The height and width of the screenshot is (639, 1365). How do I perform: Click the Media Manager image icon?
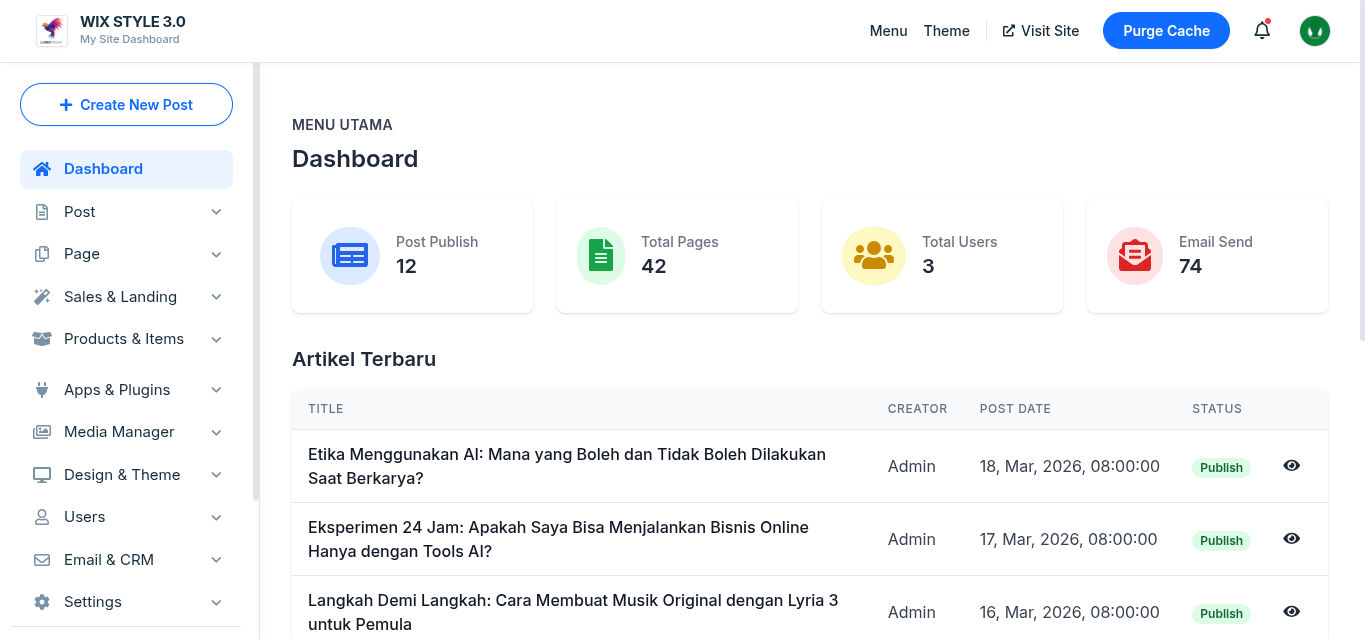pos(42,432)
